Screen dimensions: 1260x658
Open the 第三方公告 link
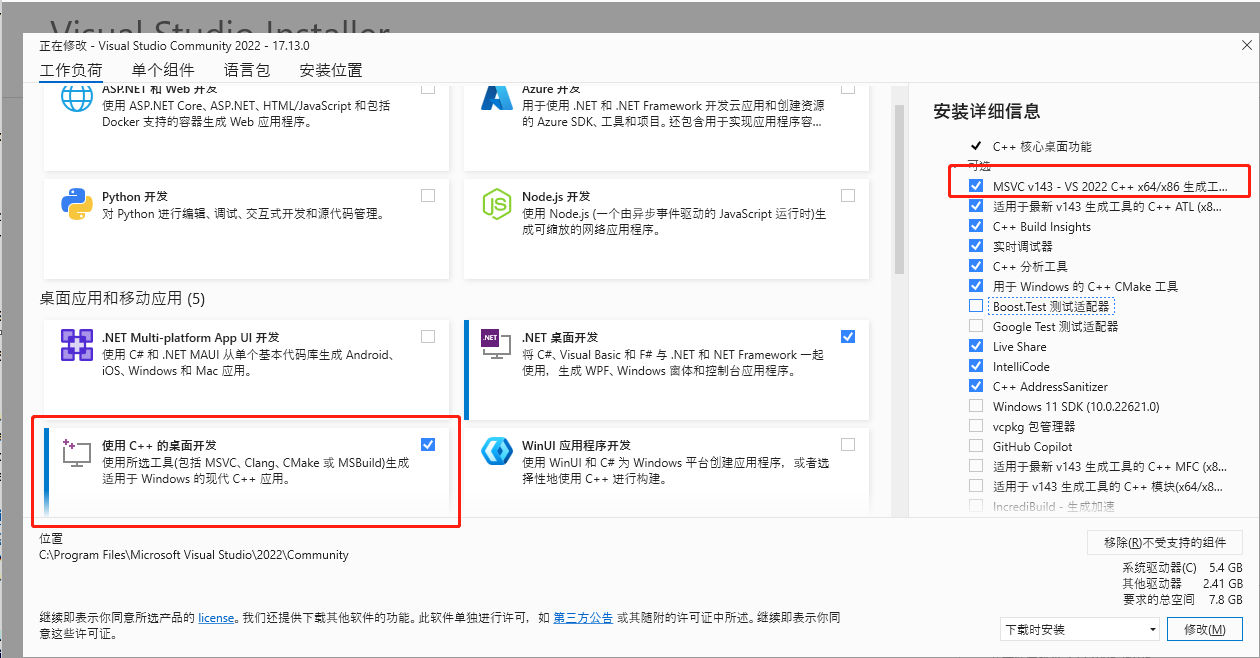click(583, 618)
